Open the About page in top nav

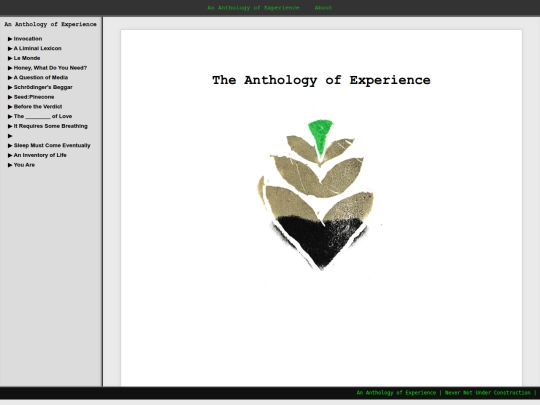click(x=323, y=8)
